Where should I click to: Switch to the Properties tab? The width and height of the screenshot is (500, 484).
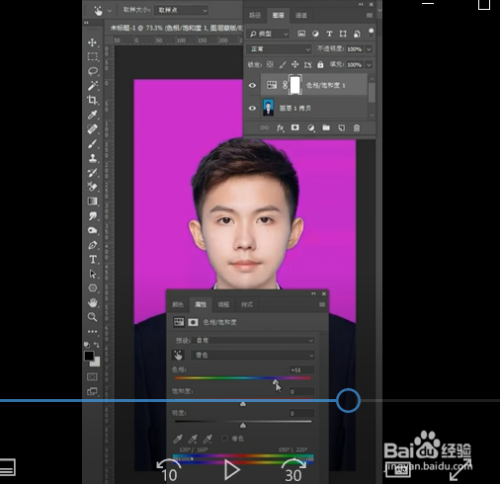click(201, 304)
